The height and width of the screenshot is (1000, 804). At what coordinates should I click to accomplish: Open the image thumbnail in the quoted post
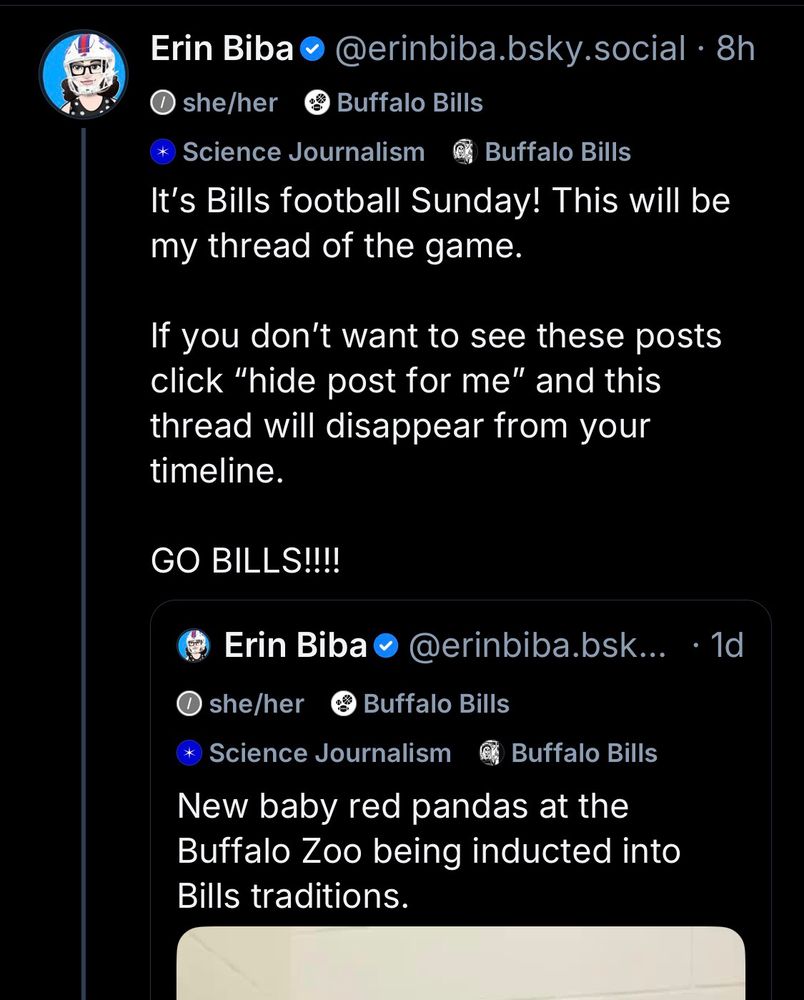460,964
